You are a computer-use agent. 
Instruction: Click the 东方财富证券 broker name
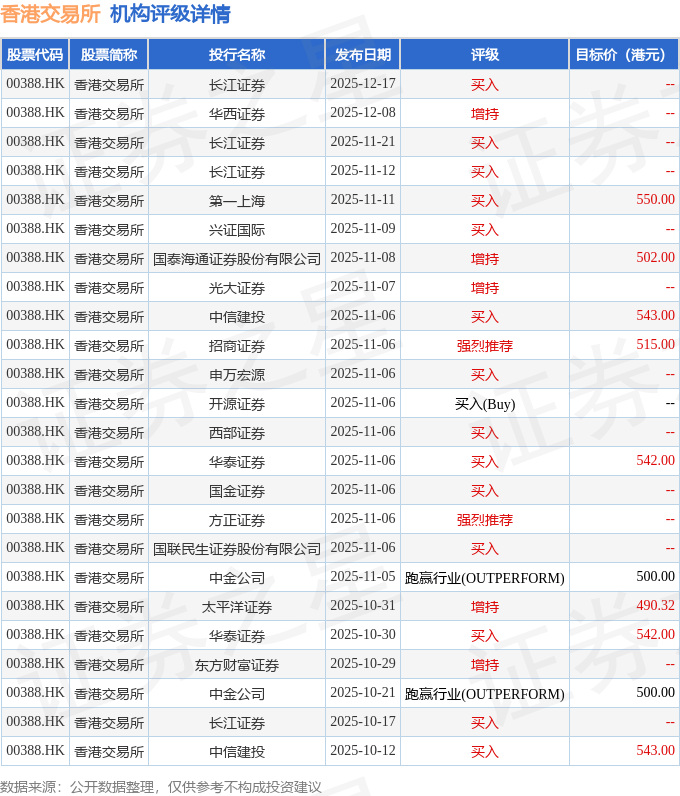[237, 665]
